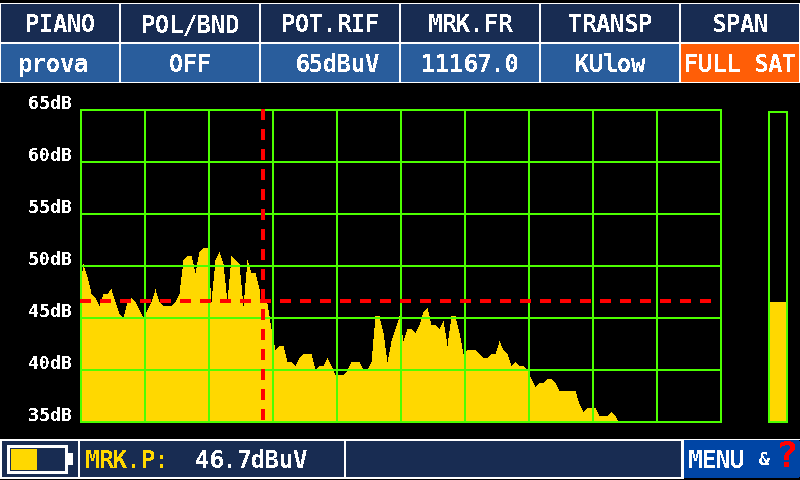Open the 'prova' plan value

click(60, 63)
